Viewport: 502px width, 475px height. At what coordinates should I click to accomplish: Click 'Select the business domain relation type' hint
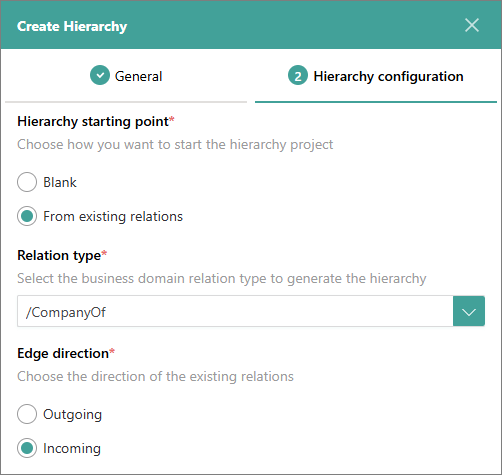click(x=222, y=279)
